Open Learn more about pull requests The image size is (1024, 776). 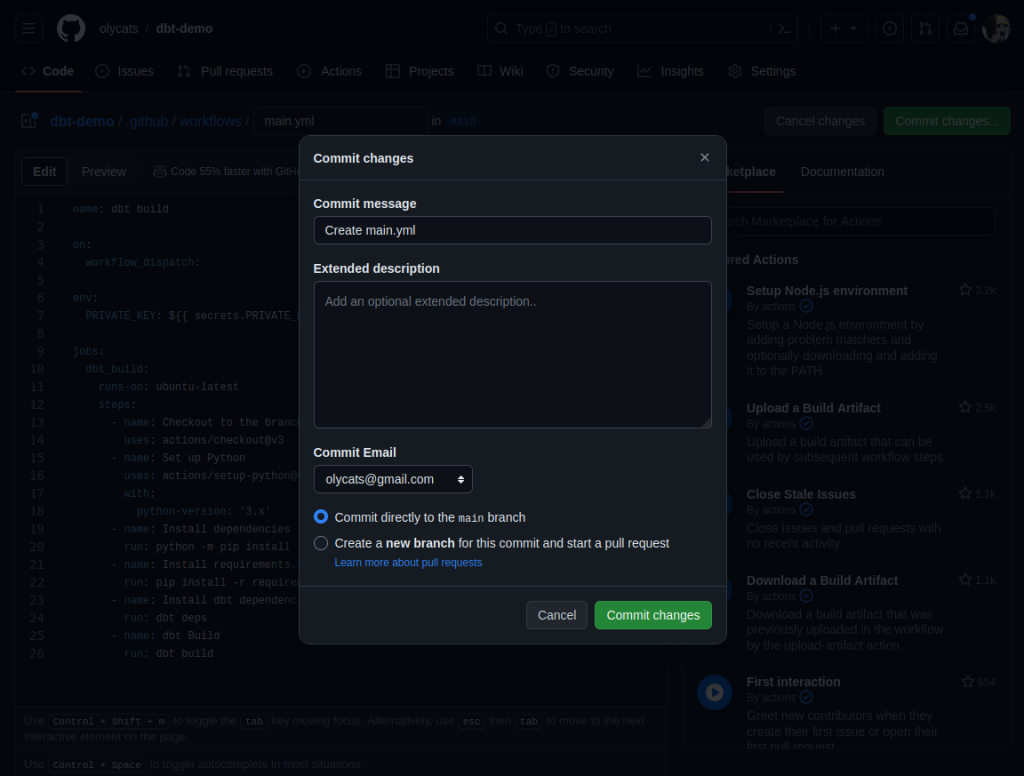click(x=408, y=562)
